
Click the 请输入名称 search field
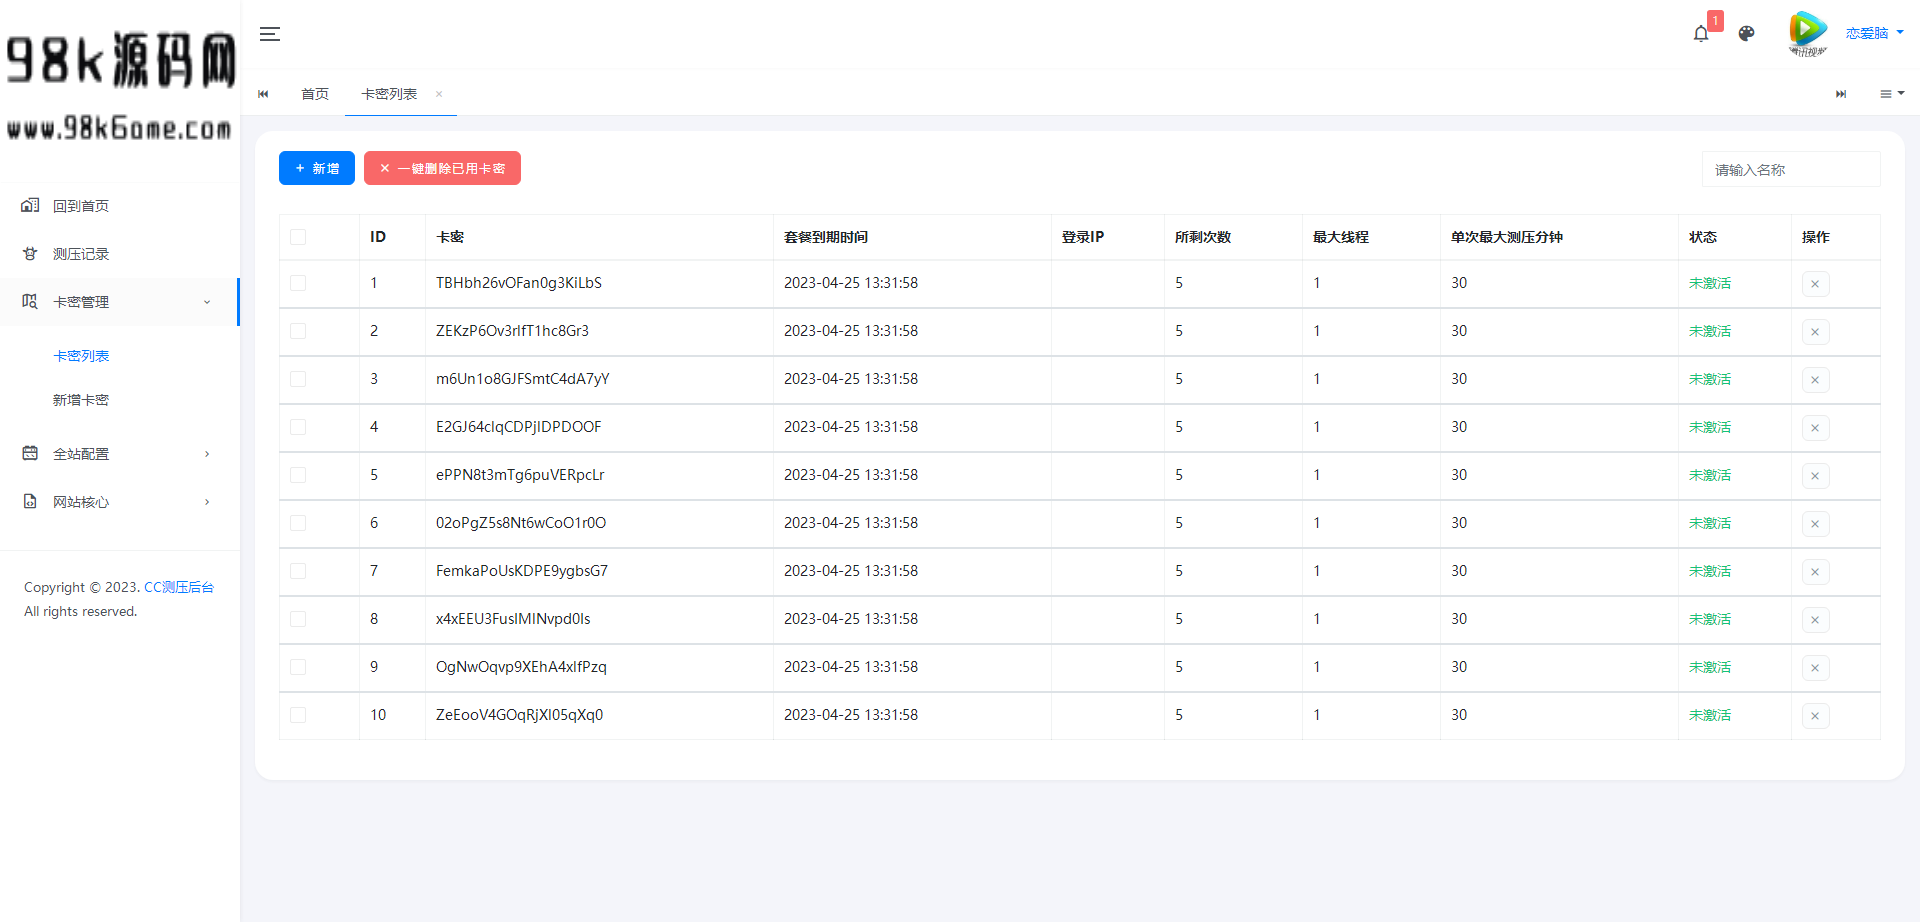(x=1790, y=170)
